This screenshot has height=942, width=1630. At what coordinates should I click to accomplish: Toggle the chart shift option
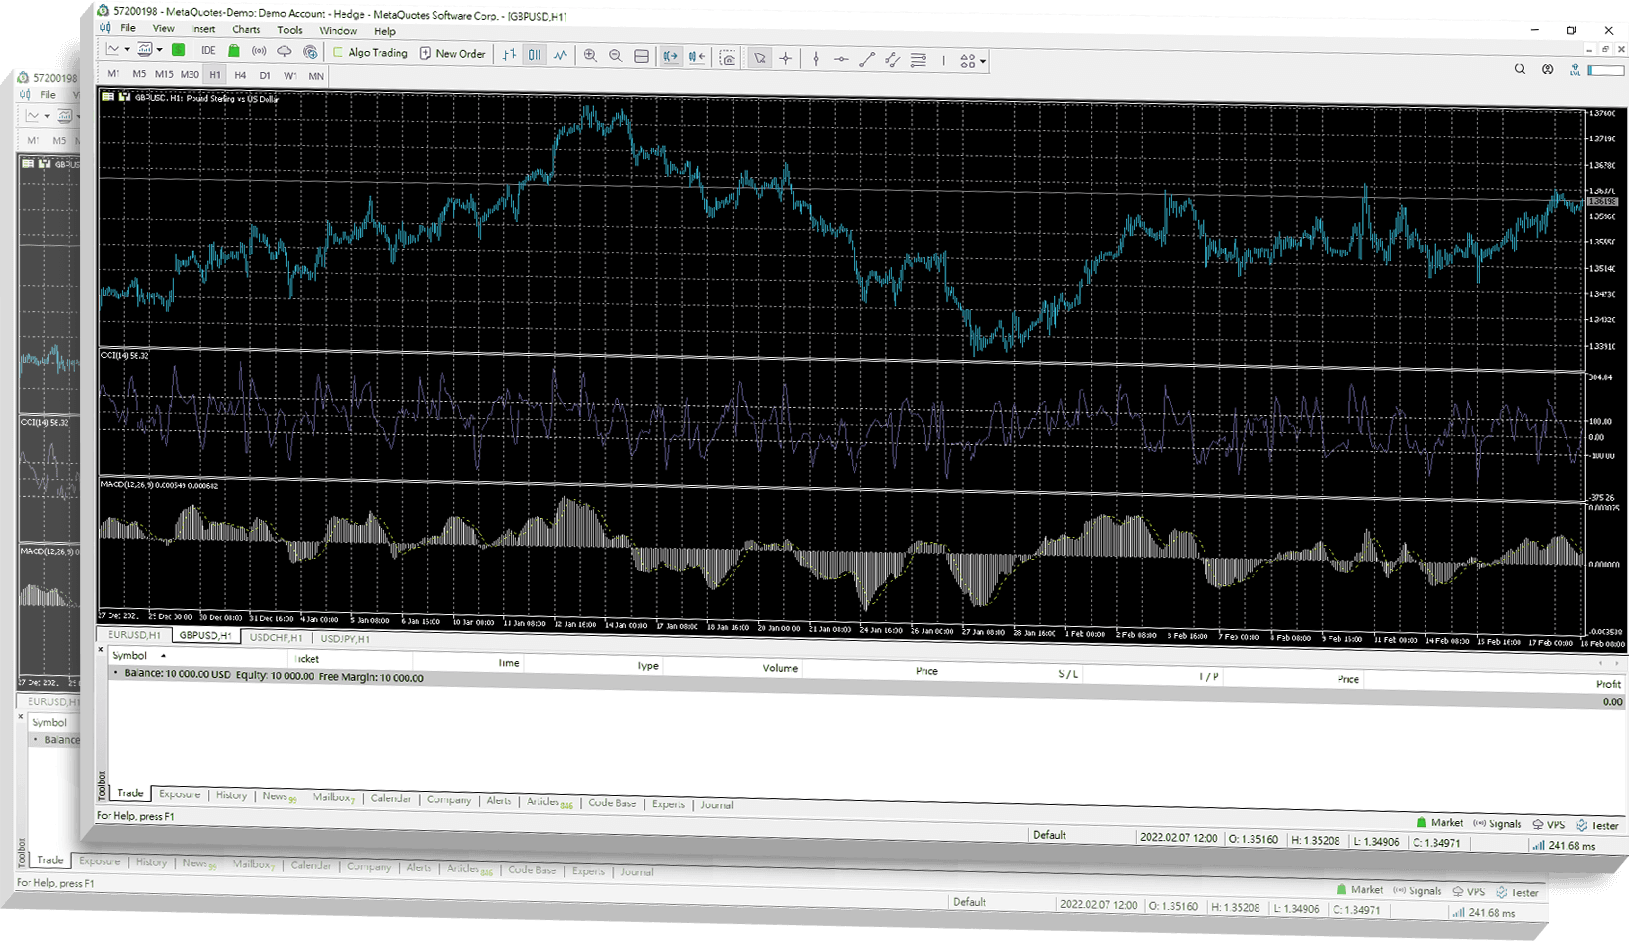(695, 57)
